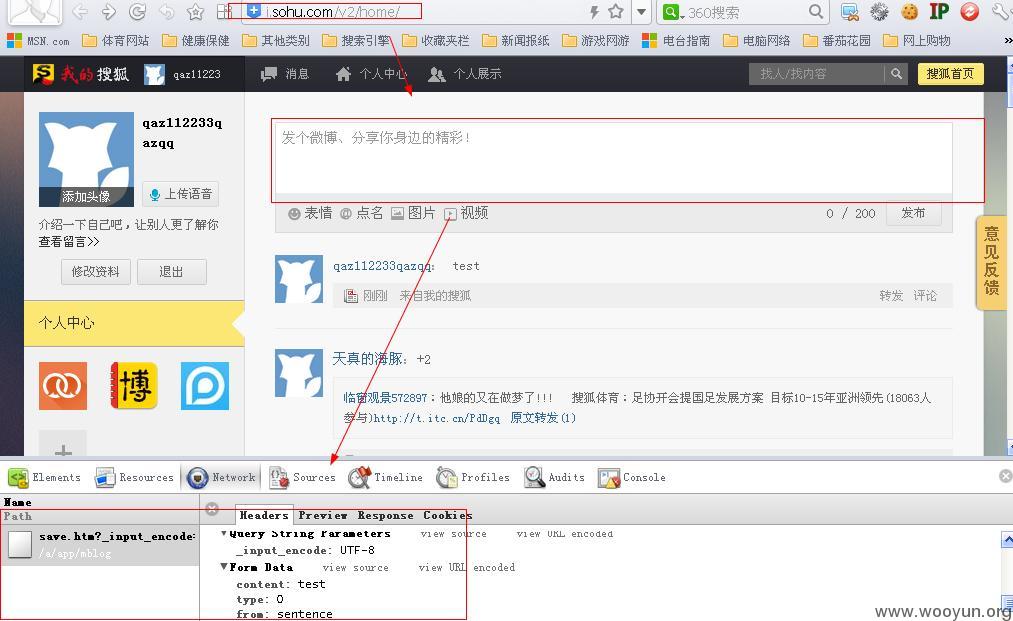The image size is (1013, 621).
Task: Open 消息 messages menu
Action: [285, 74]
